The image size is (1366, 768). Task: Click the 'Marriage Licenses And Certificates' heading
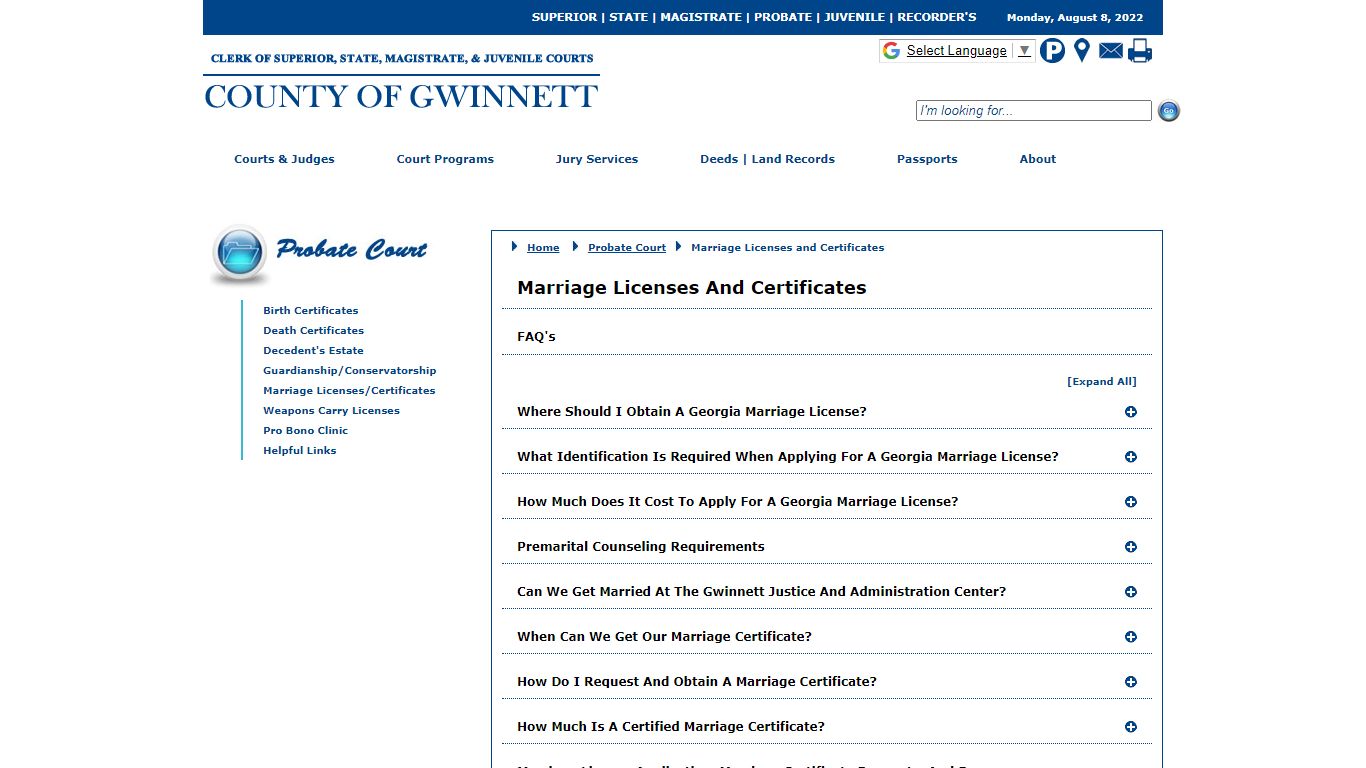(692, 288)
